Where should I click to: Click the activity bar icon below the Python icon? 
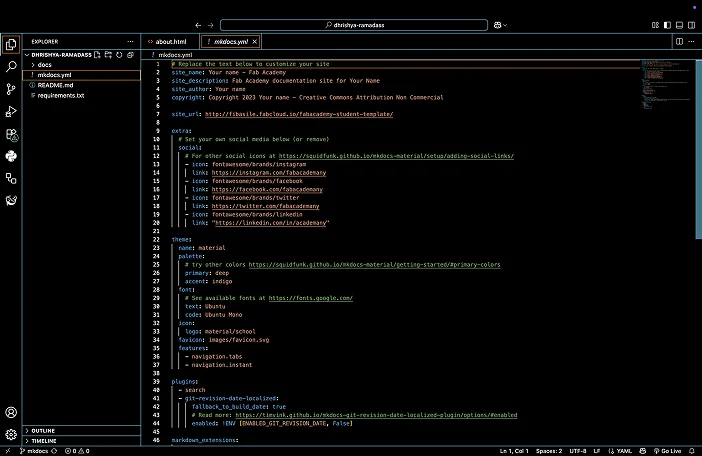coord(11,179)
